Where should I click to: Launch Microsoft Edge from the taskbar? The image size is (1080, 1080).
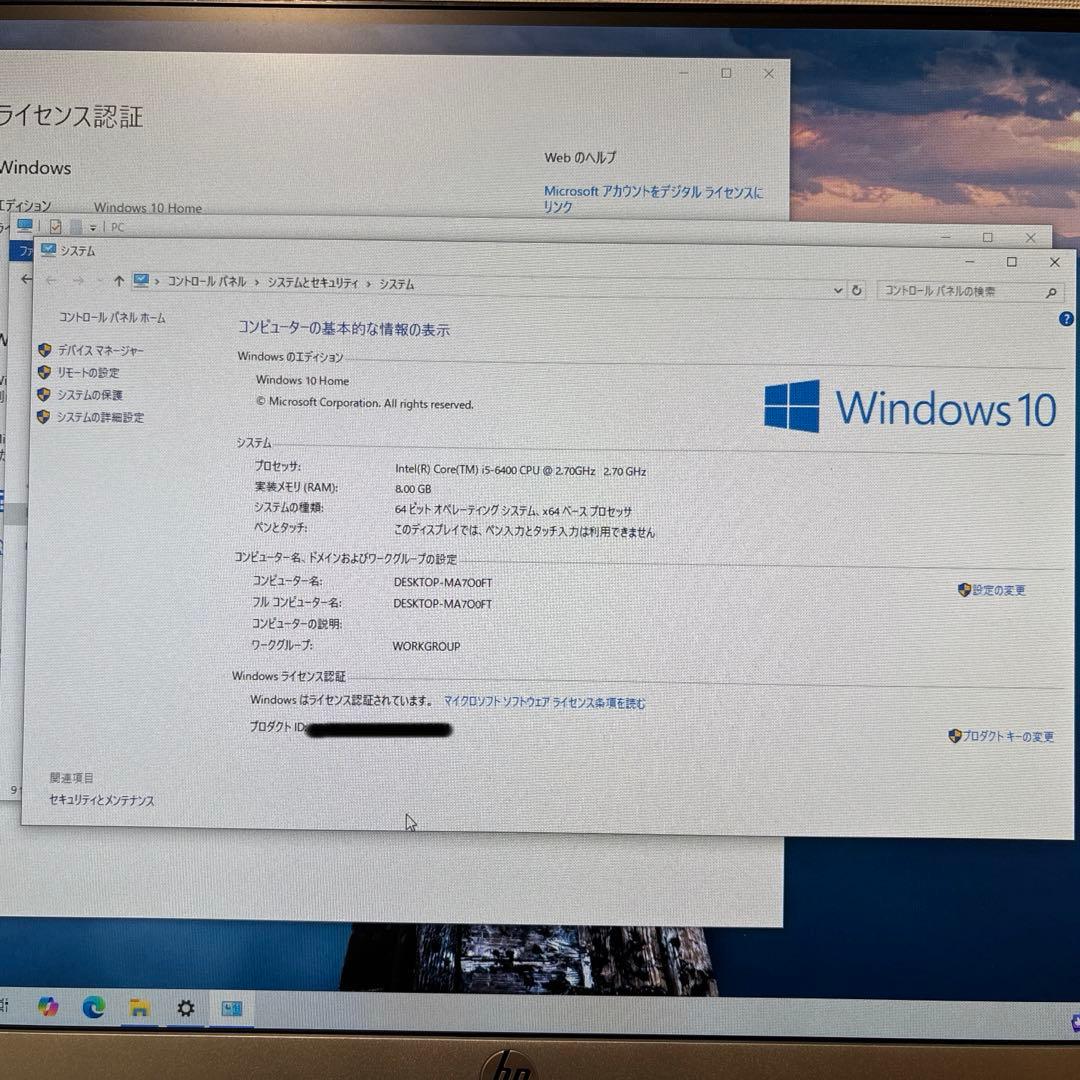coord(95,1008)
